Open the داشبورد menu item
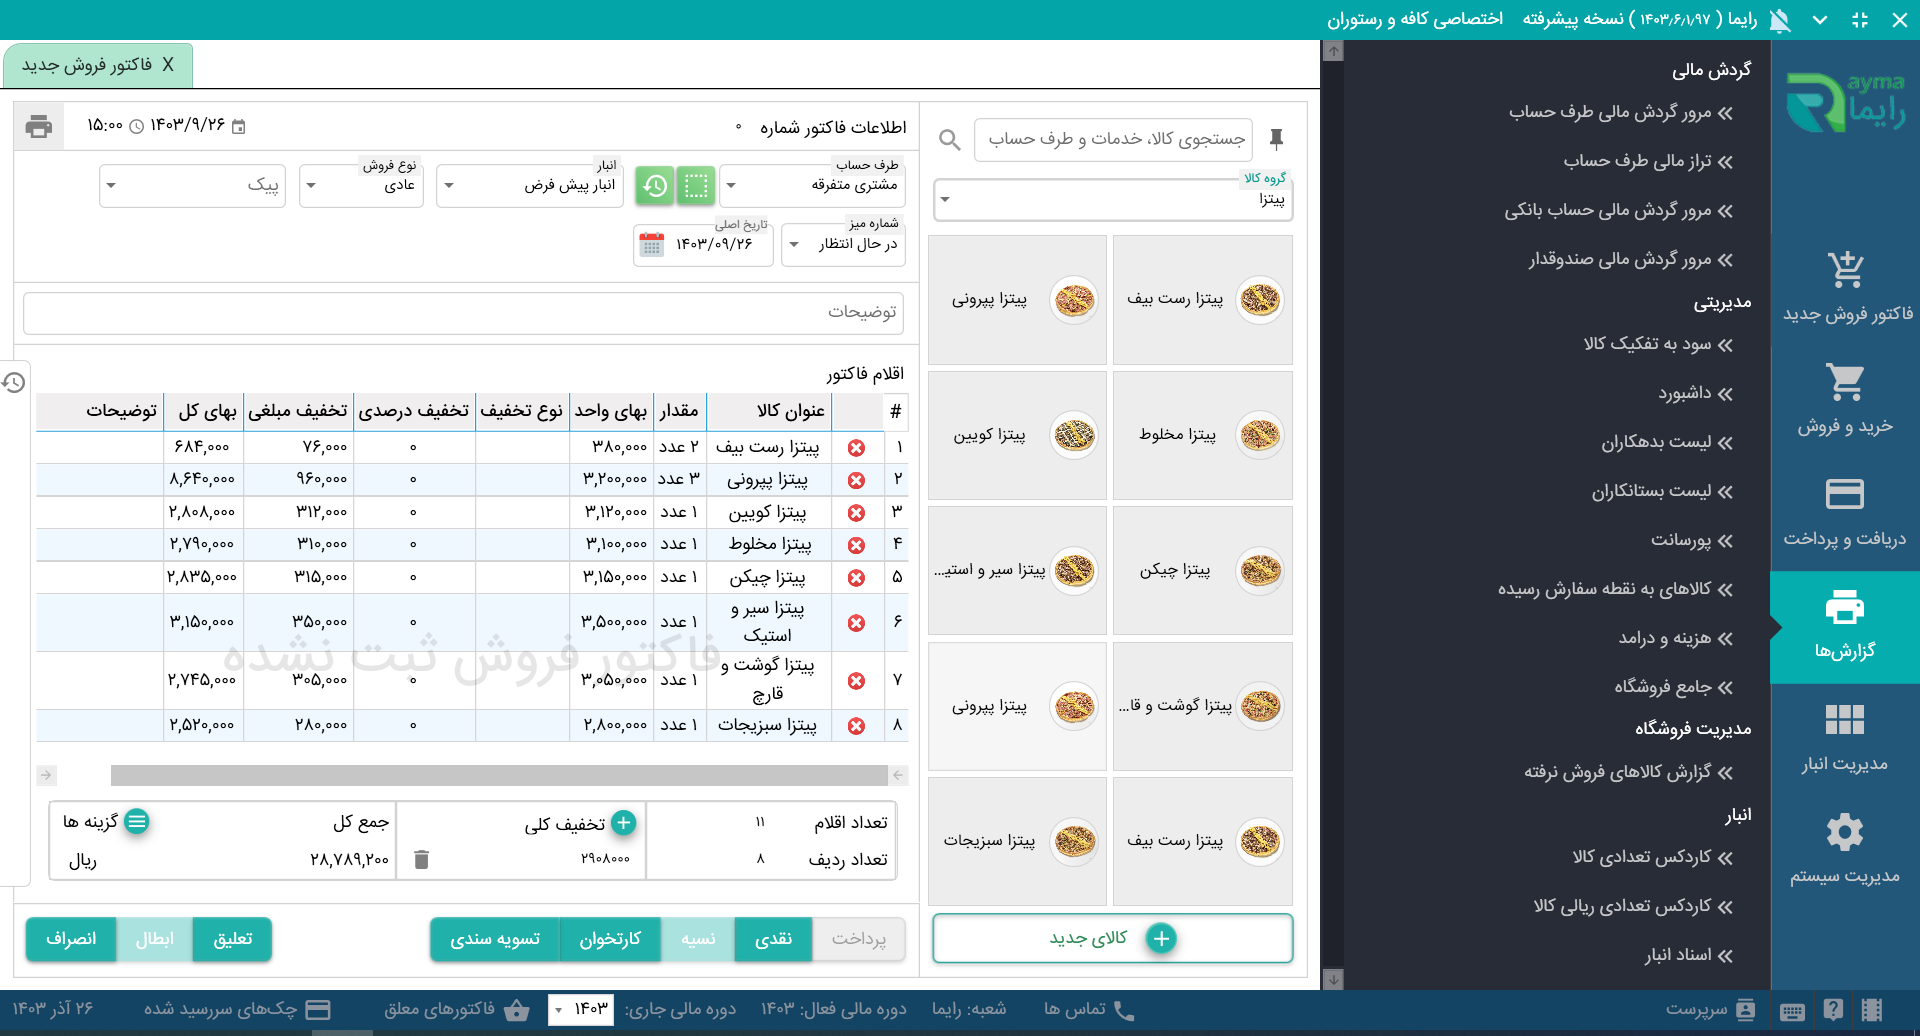The image size is (1920, 1036). click(x=1695, y=394)
